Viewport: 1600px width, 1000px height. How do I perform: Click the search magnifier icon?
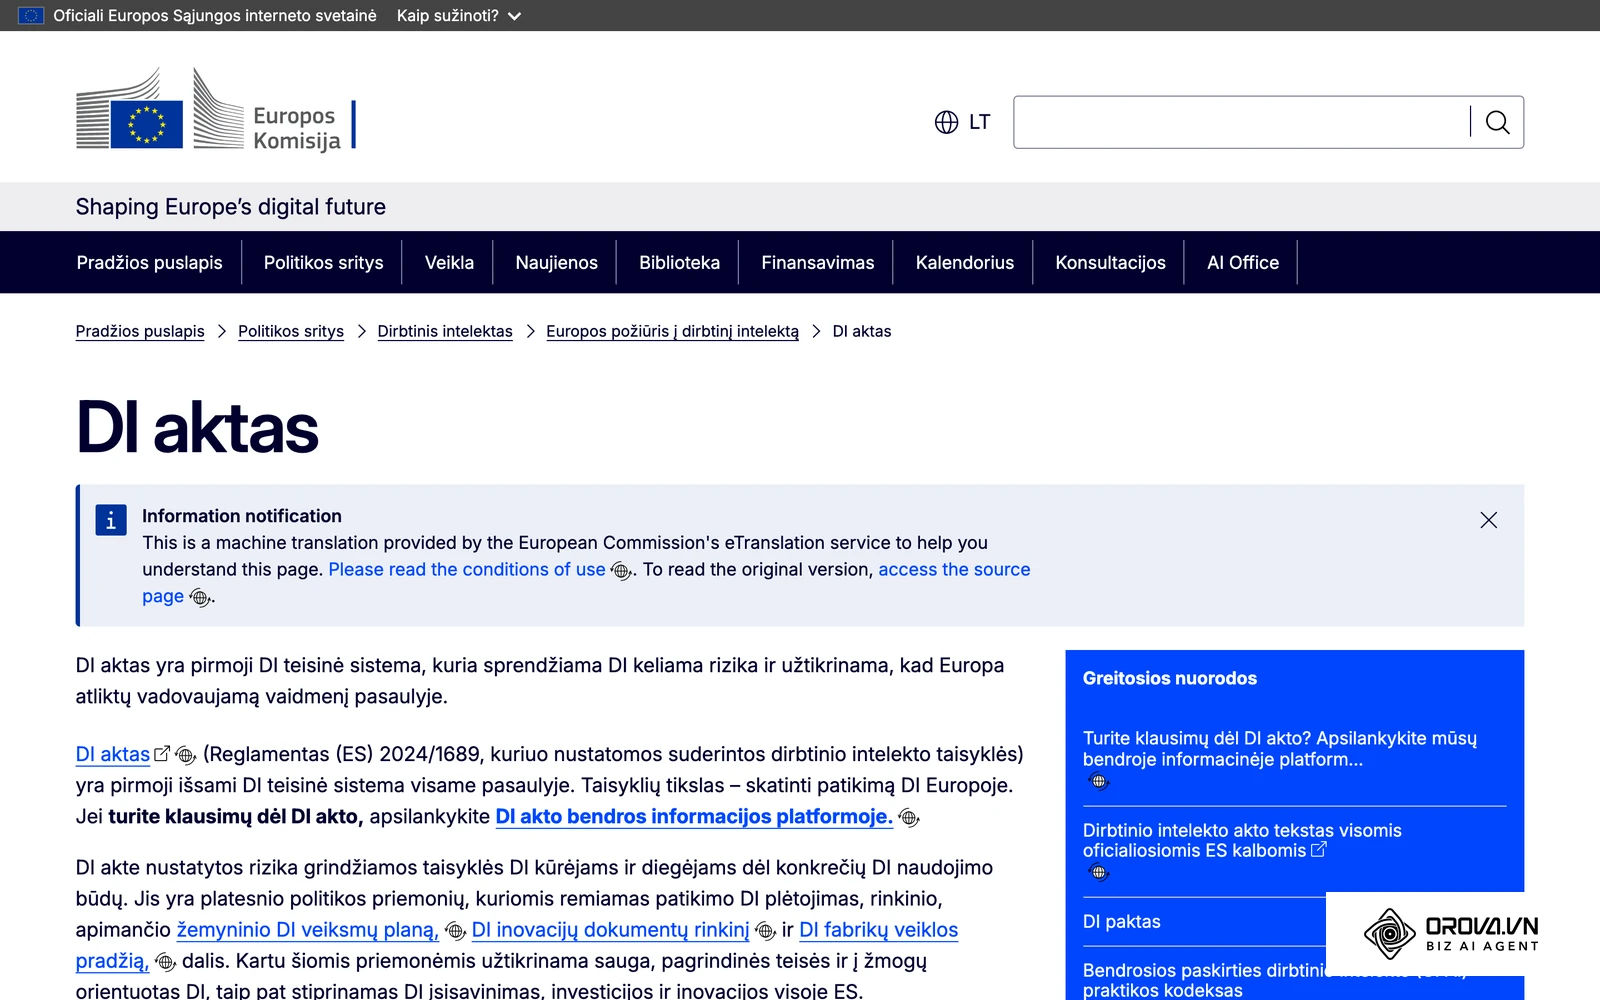[x=1497, y=122]
